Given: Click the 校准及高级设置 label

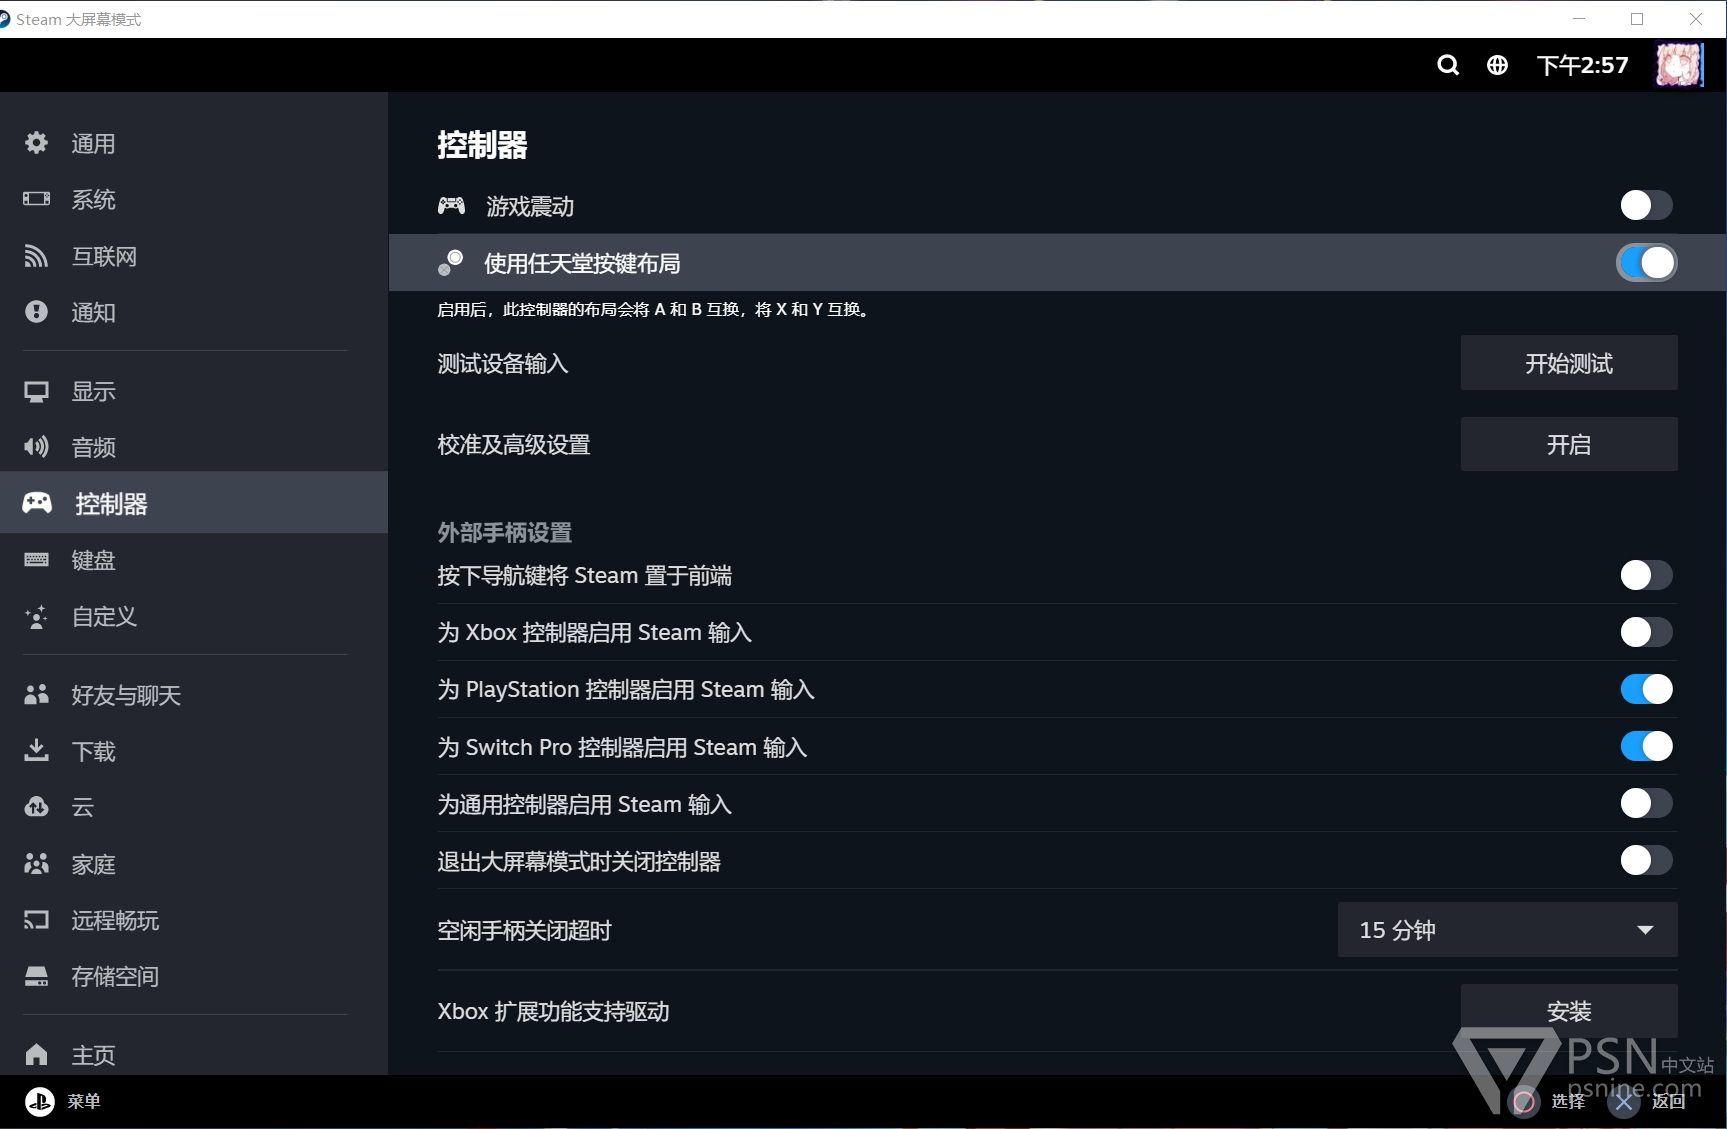Looking at the screenshot, I should (x=514, y=444).
